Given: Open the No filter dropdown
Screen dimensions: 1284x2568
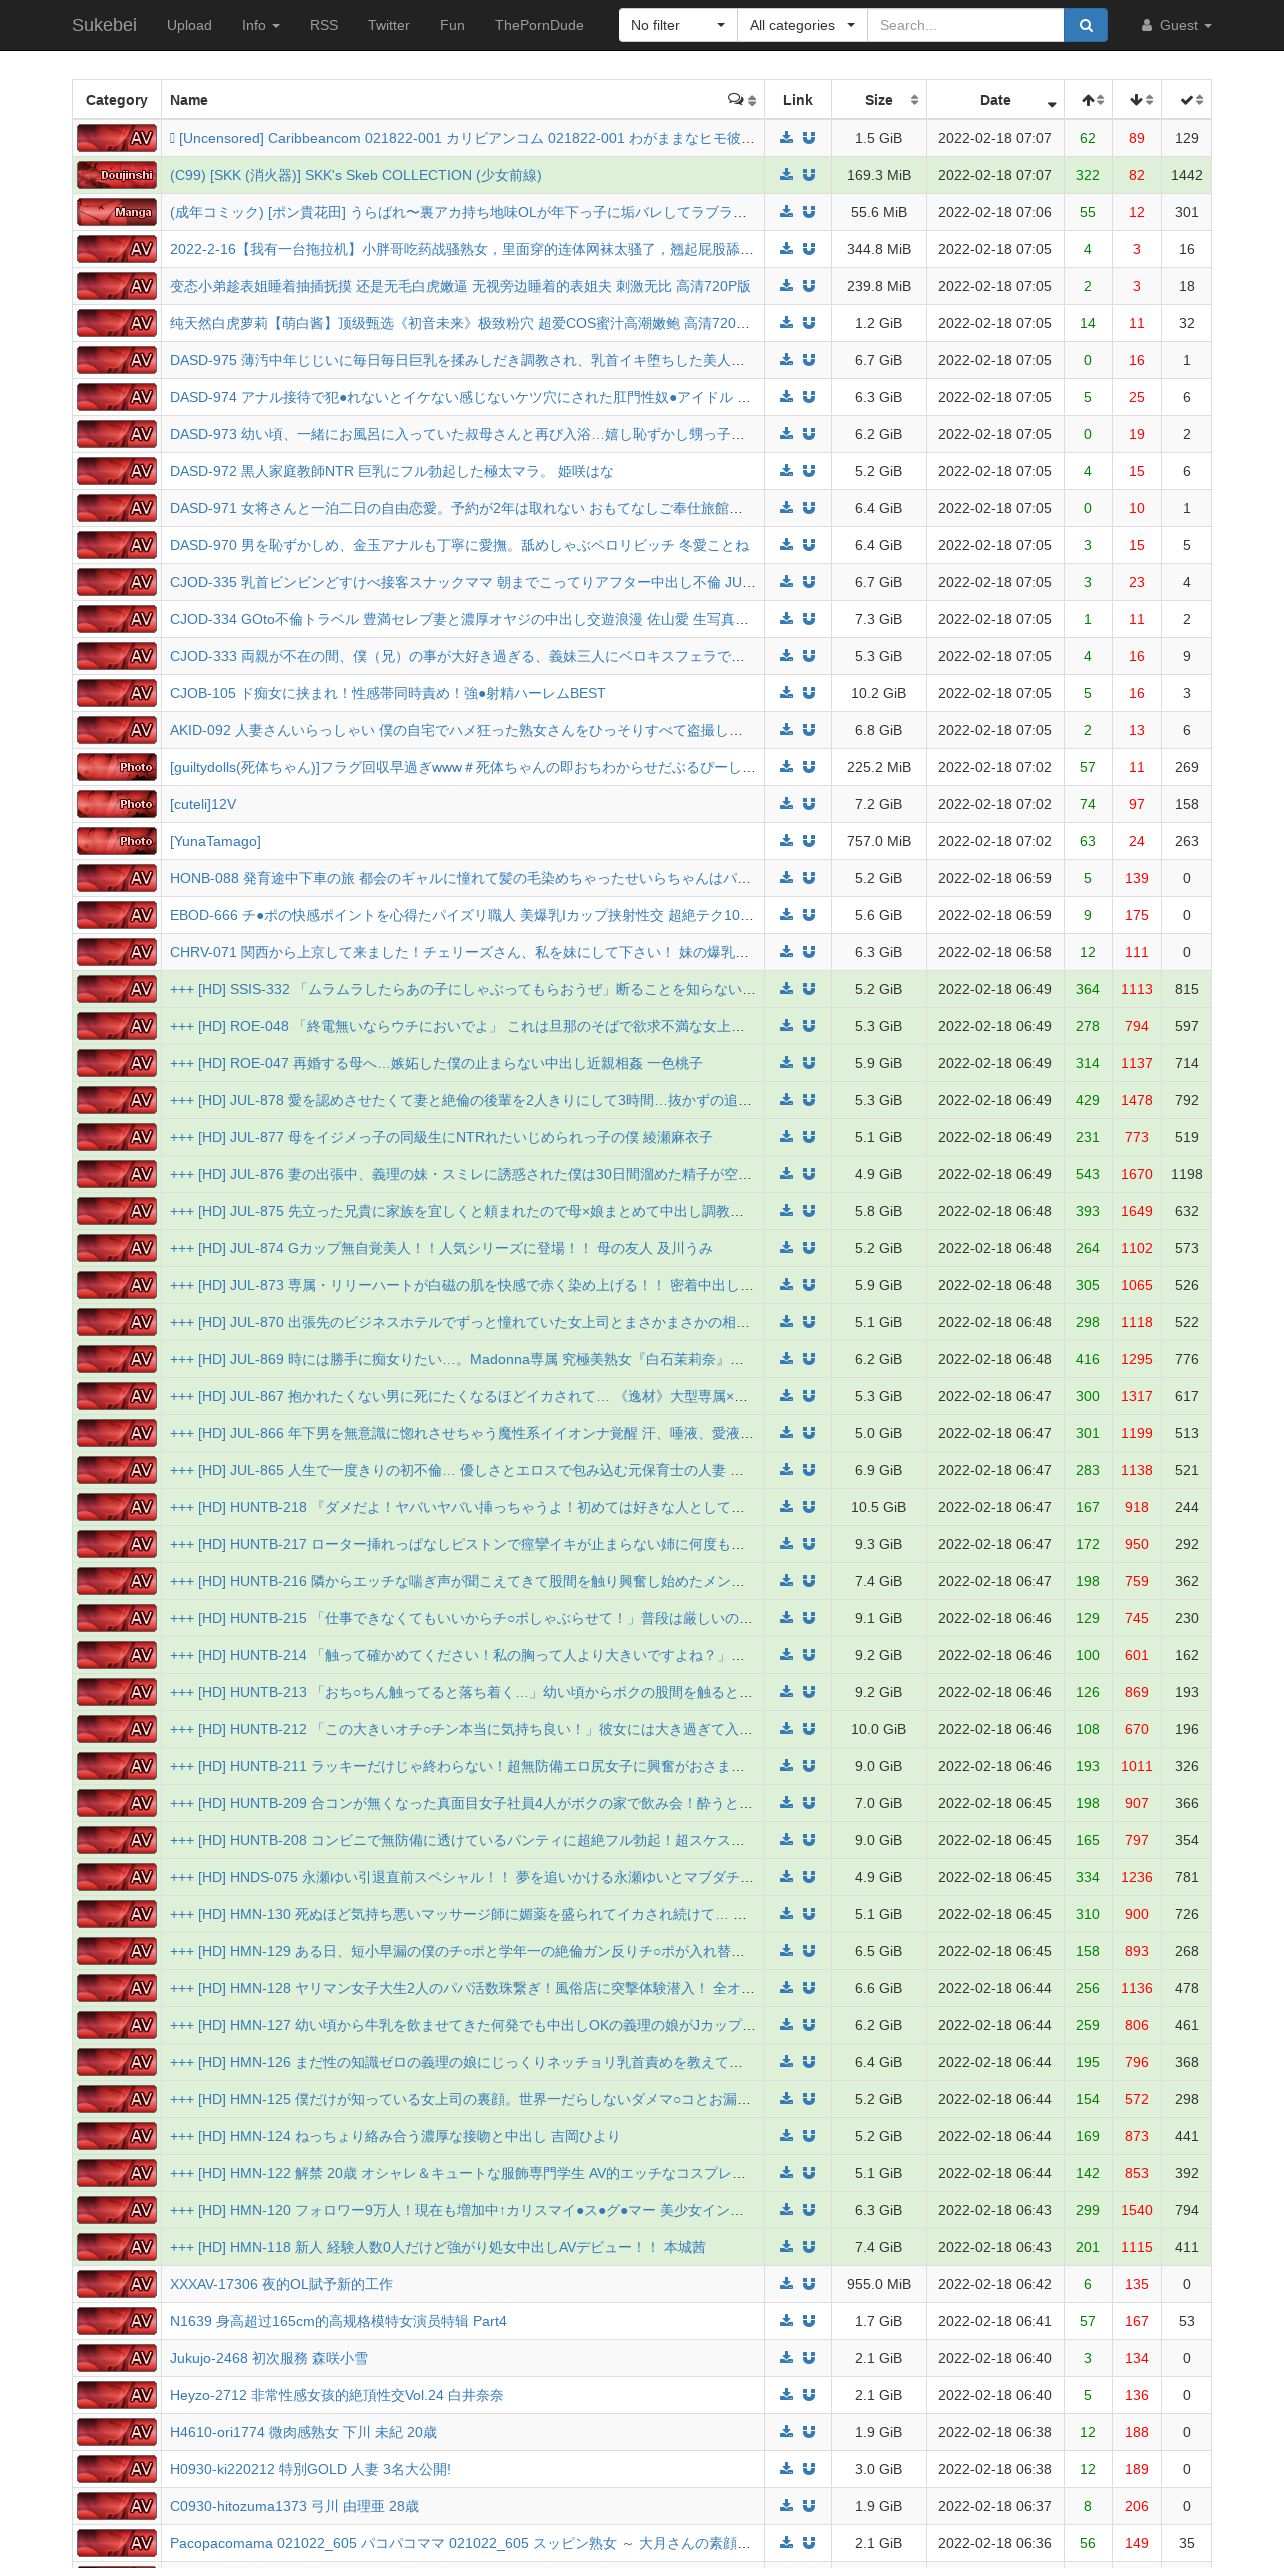Looking at the screenshot, I should 678,25.
